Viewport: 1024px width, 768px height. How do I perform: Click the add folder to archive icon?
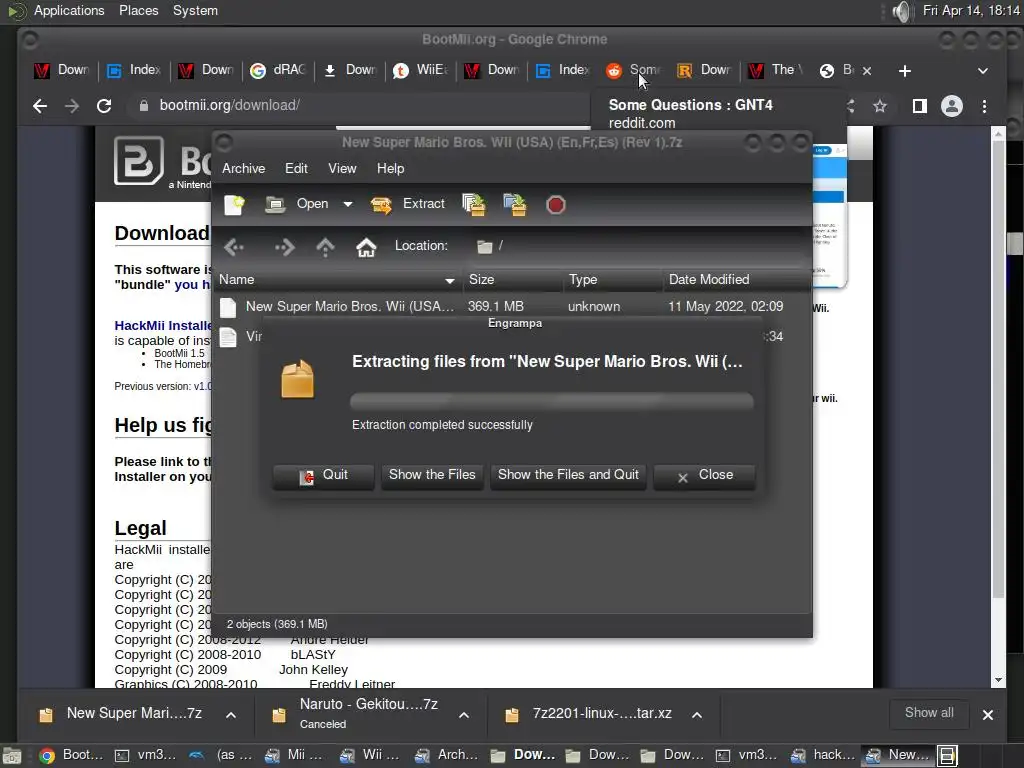pyautogui.click(x=515, y=204)
